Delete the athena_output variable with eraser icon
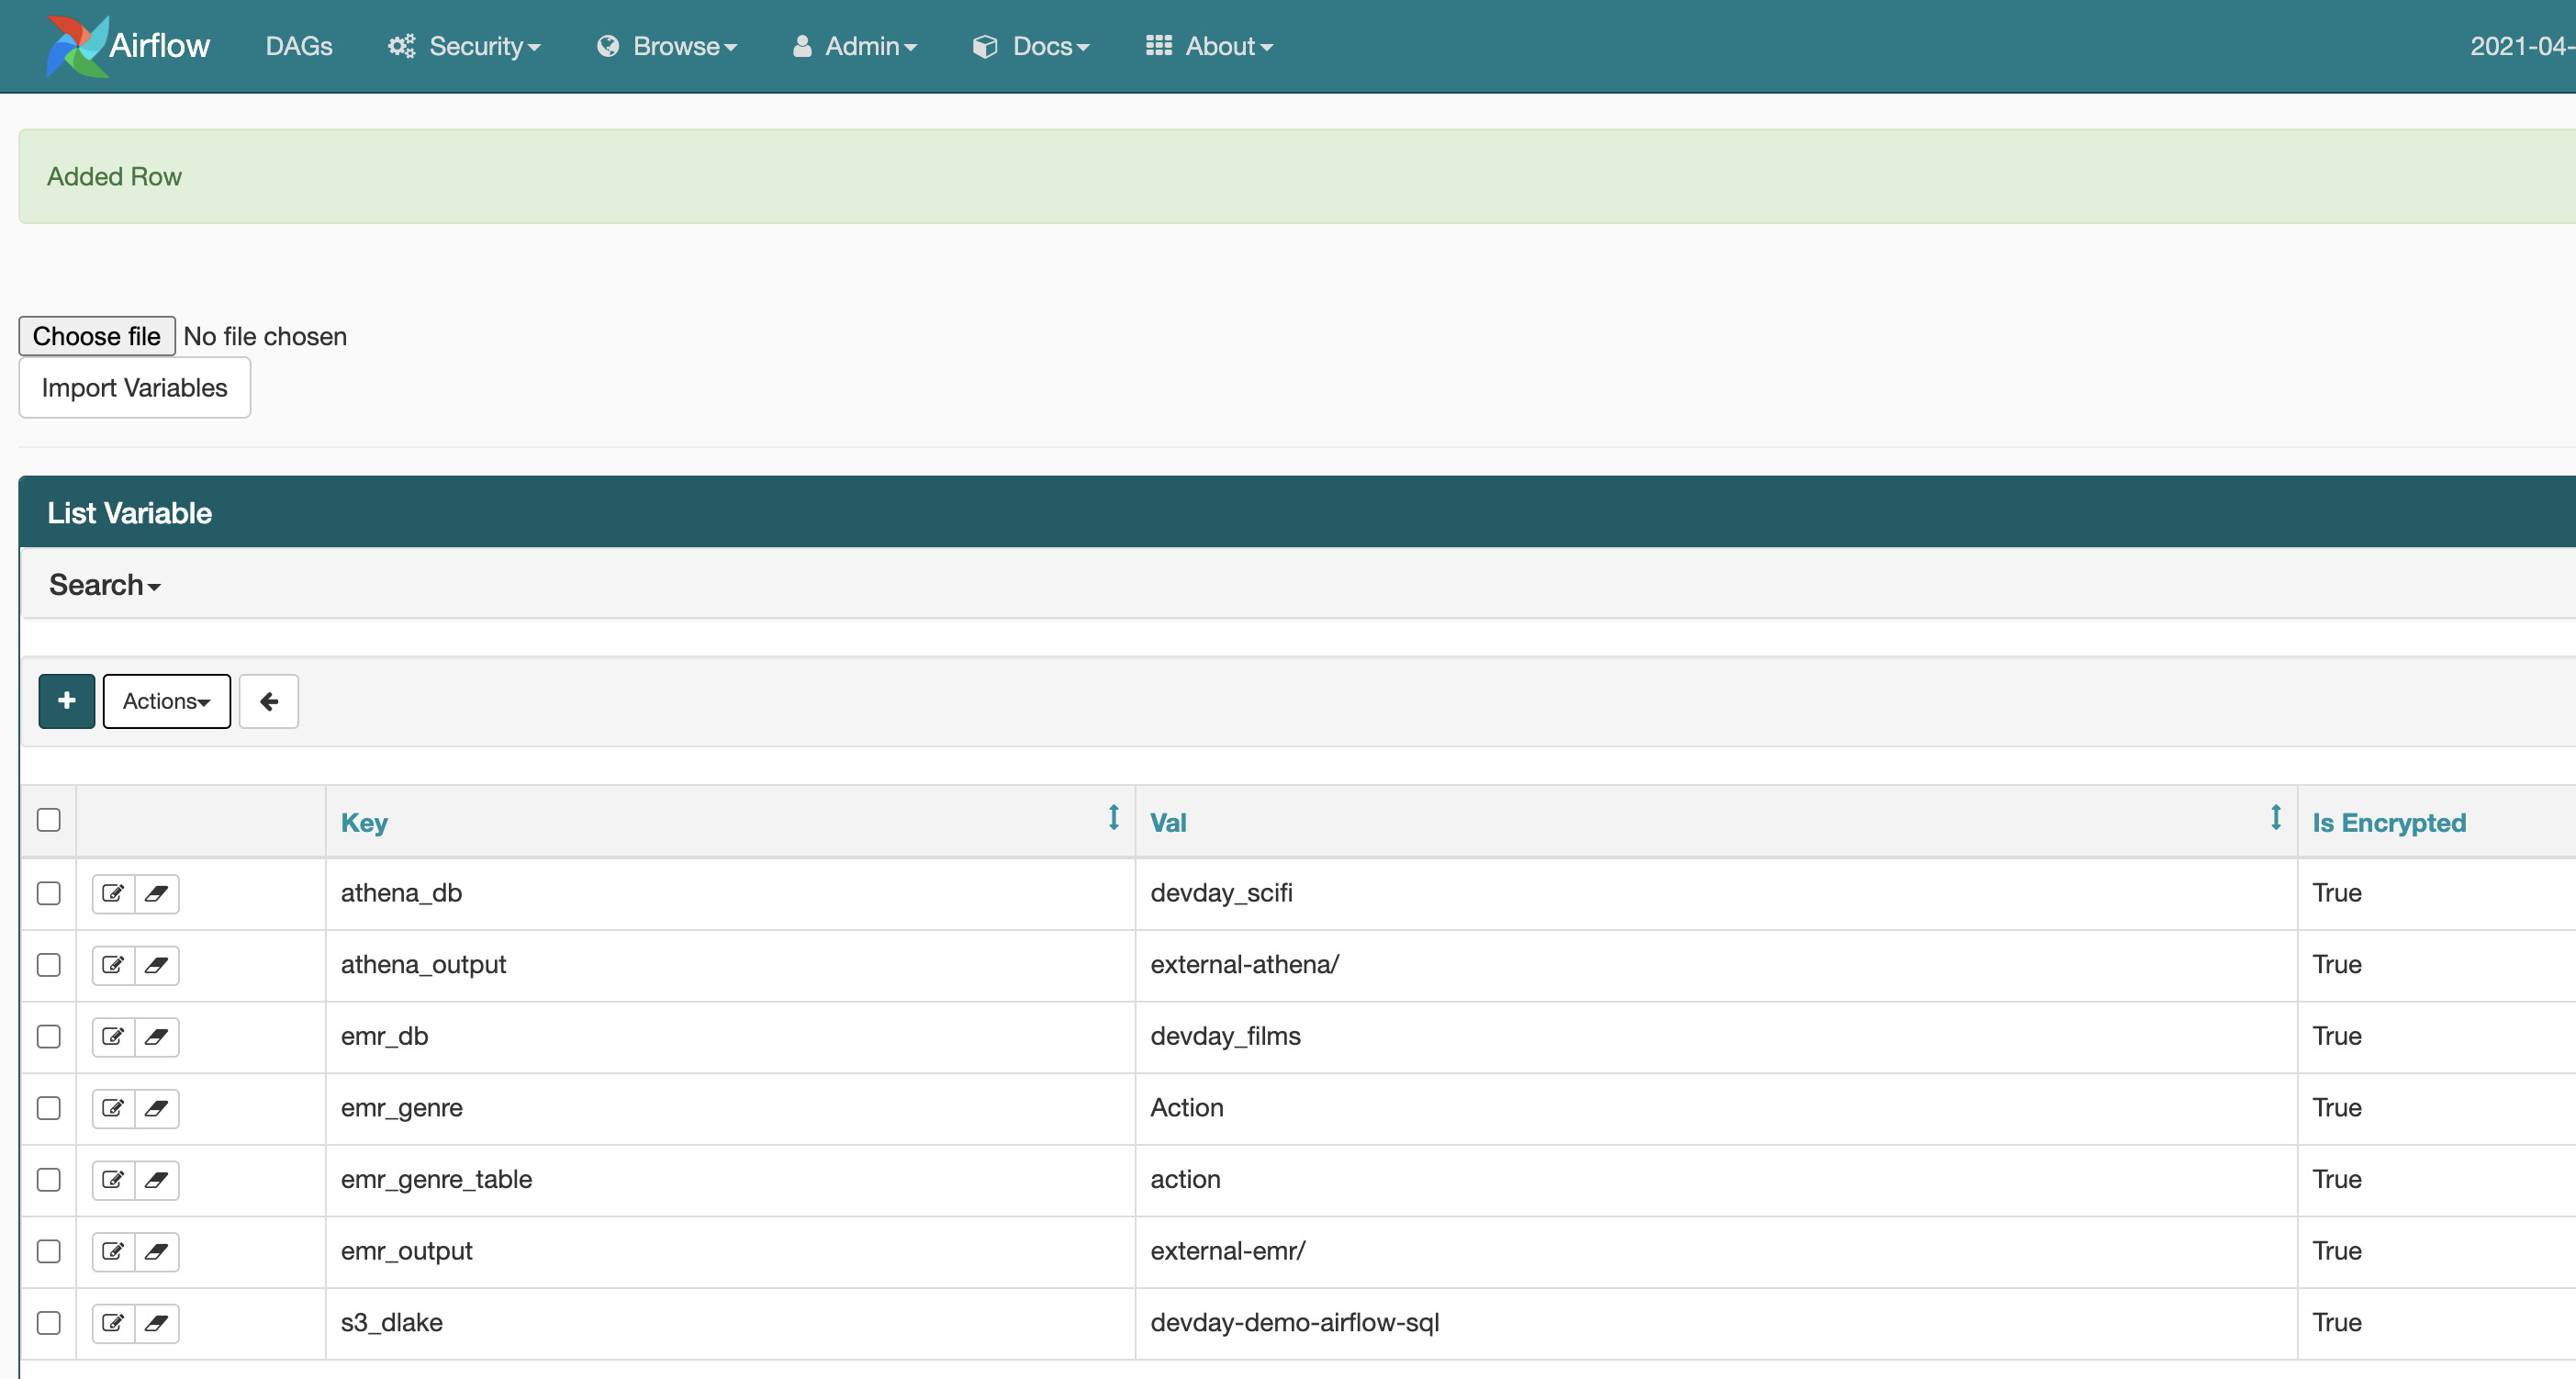This screenshot has height=1379, width=2576. (157, 965)
